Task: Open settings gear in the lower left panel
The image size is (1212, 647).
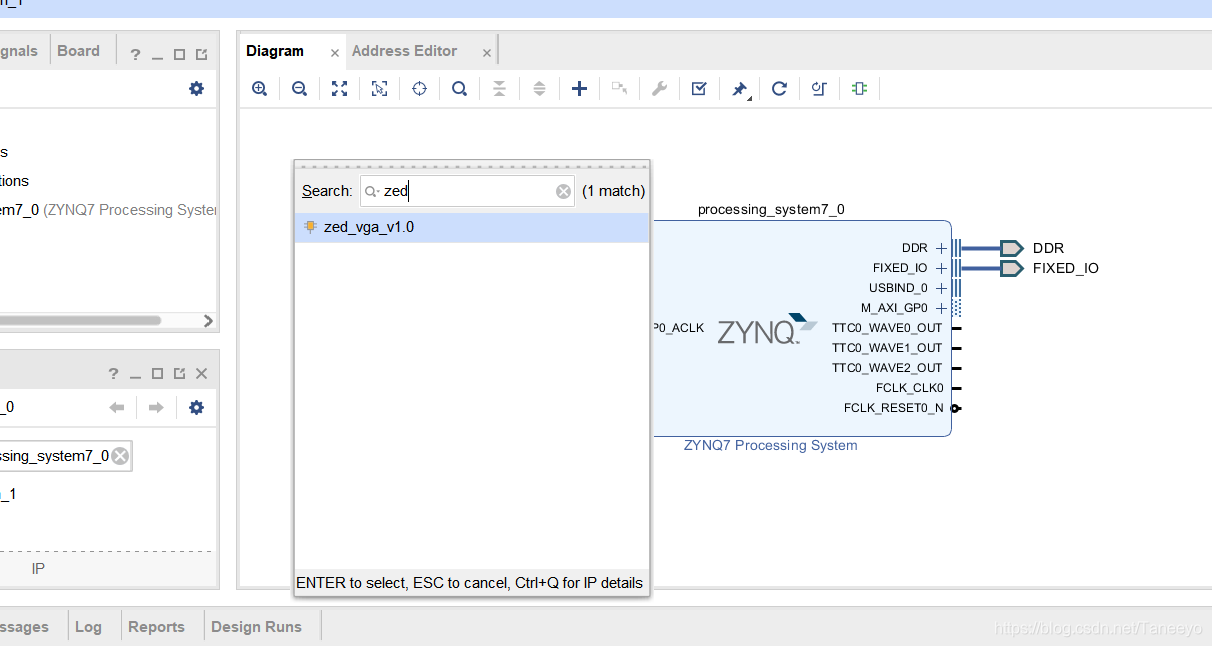Action: coord(196,407)
